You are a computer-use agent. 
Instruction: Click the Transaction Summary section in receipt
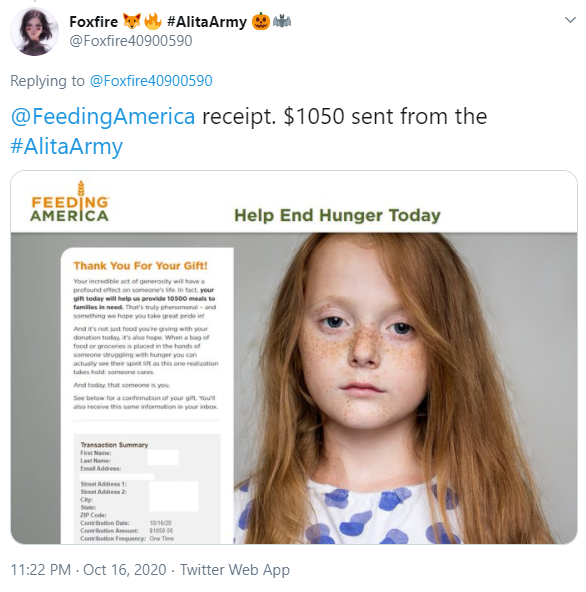pos(114,445)
